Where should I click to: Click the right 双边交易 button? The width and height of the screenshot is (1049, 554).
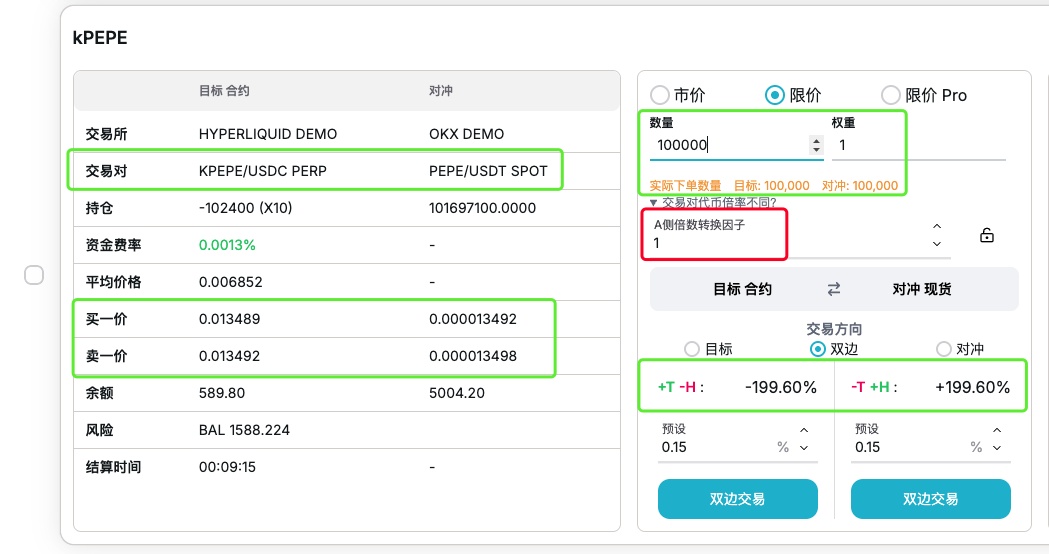(930, 499)
